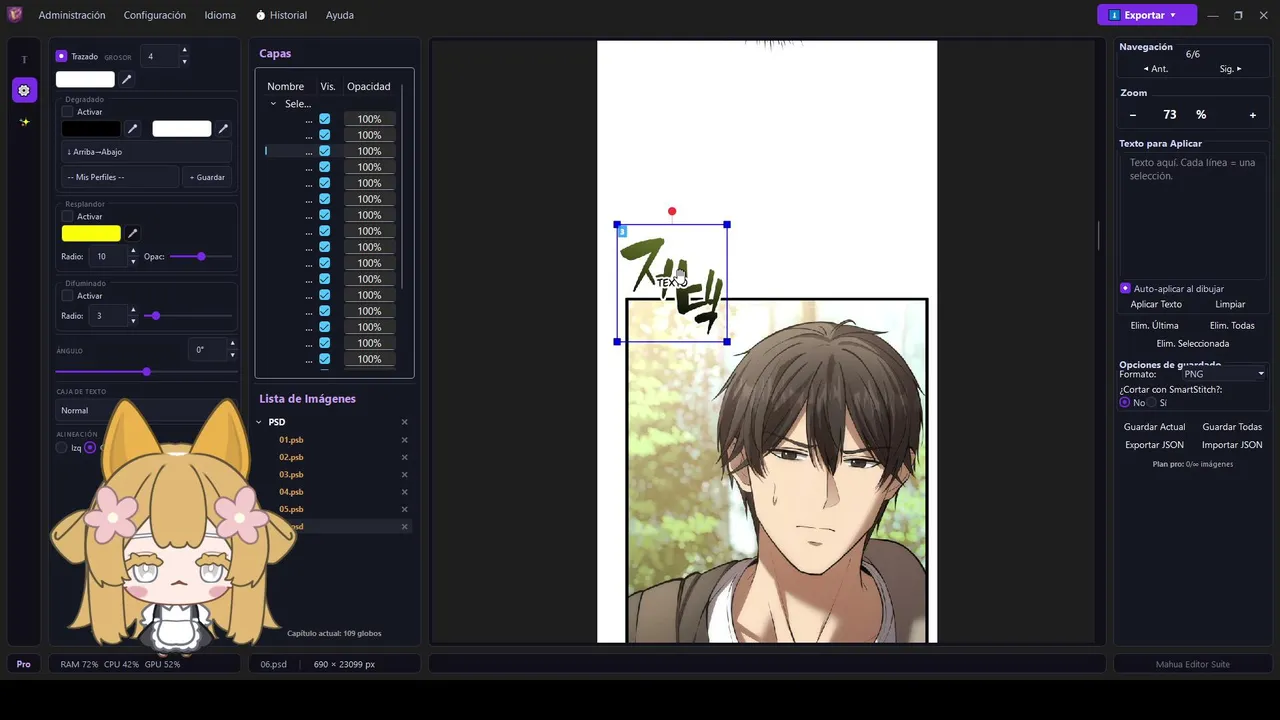Zoom out with the minus button
The height and width of the screenshot is (720, 1280).
click(1133, 115)
